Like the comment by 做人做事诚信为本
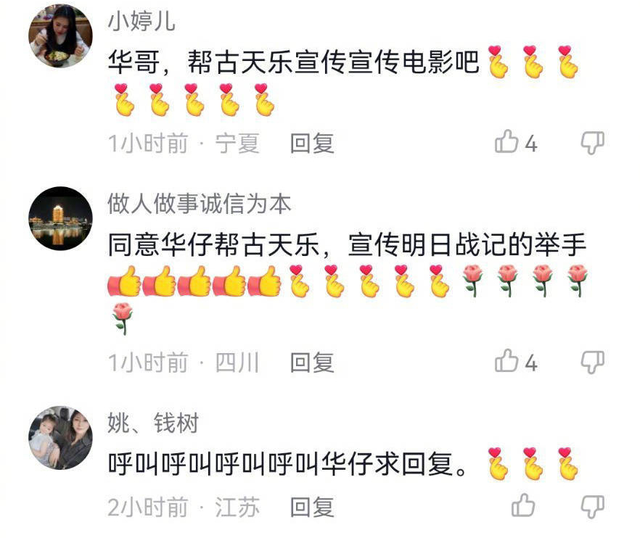Viewport: 640px width, 538px height. click(506, 361)
